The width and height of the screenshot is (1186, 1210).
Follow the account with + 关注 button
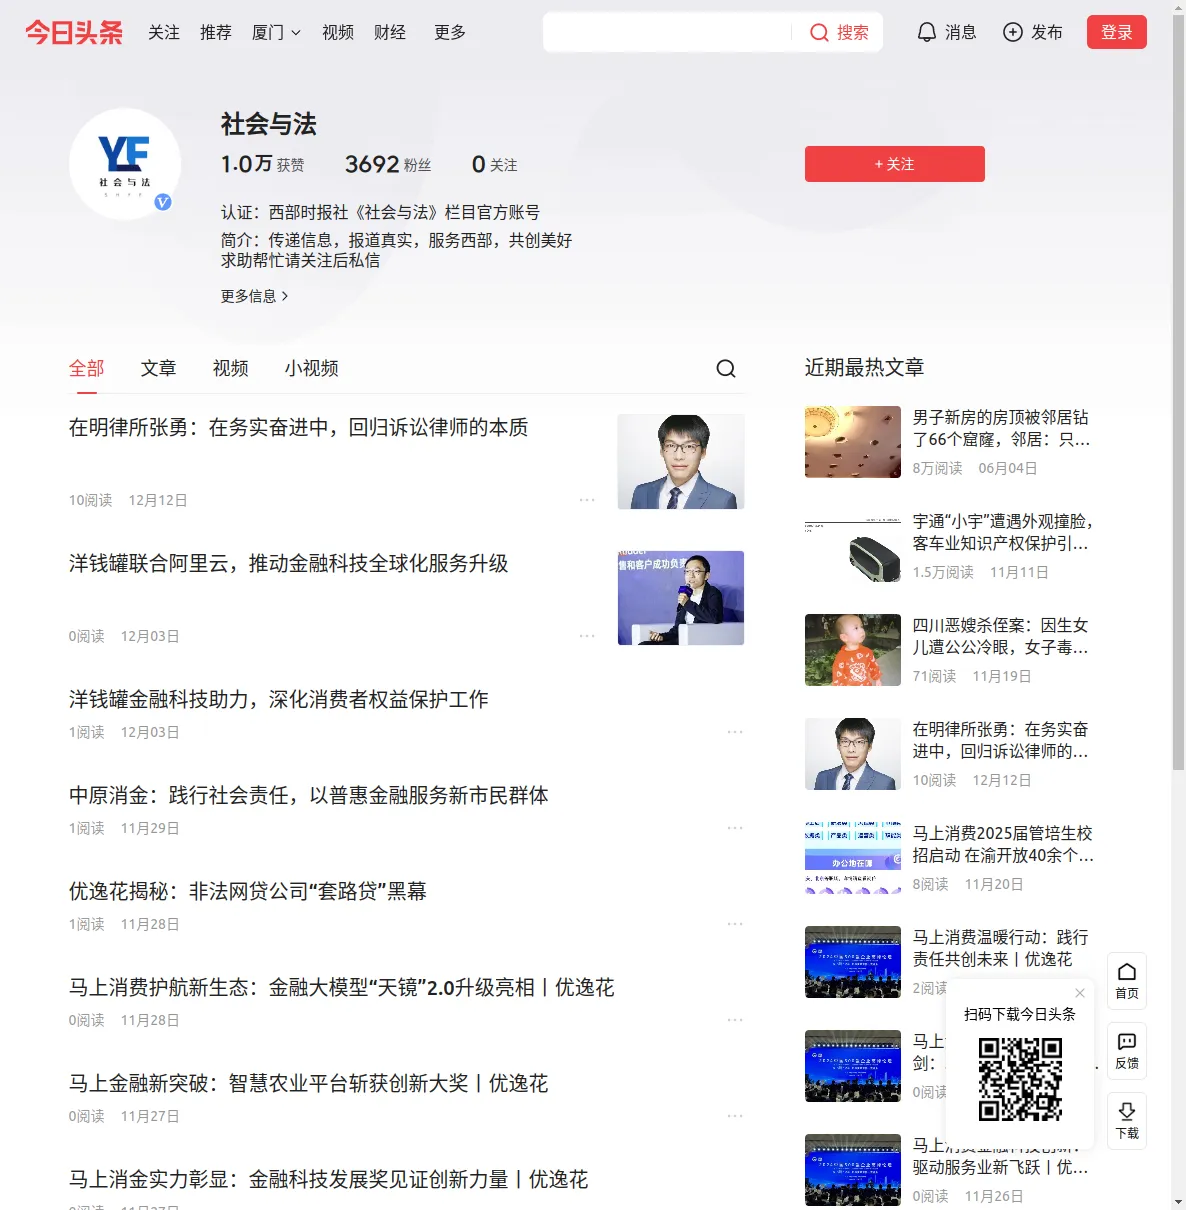click(895, 164)
